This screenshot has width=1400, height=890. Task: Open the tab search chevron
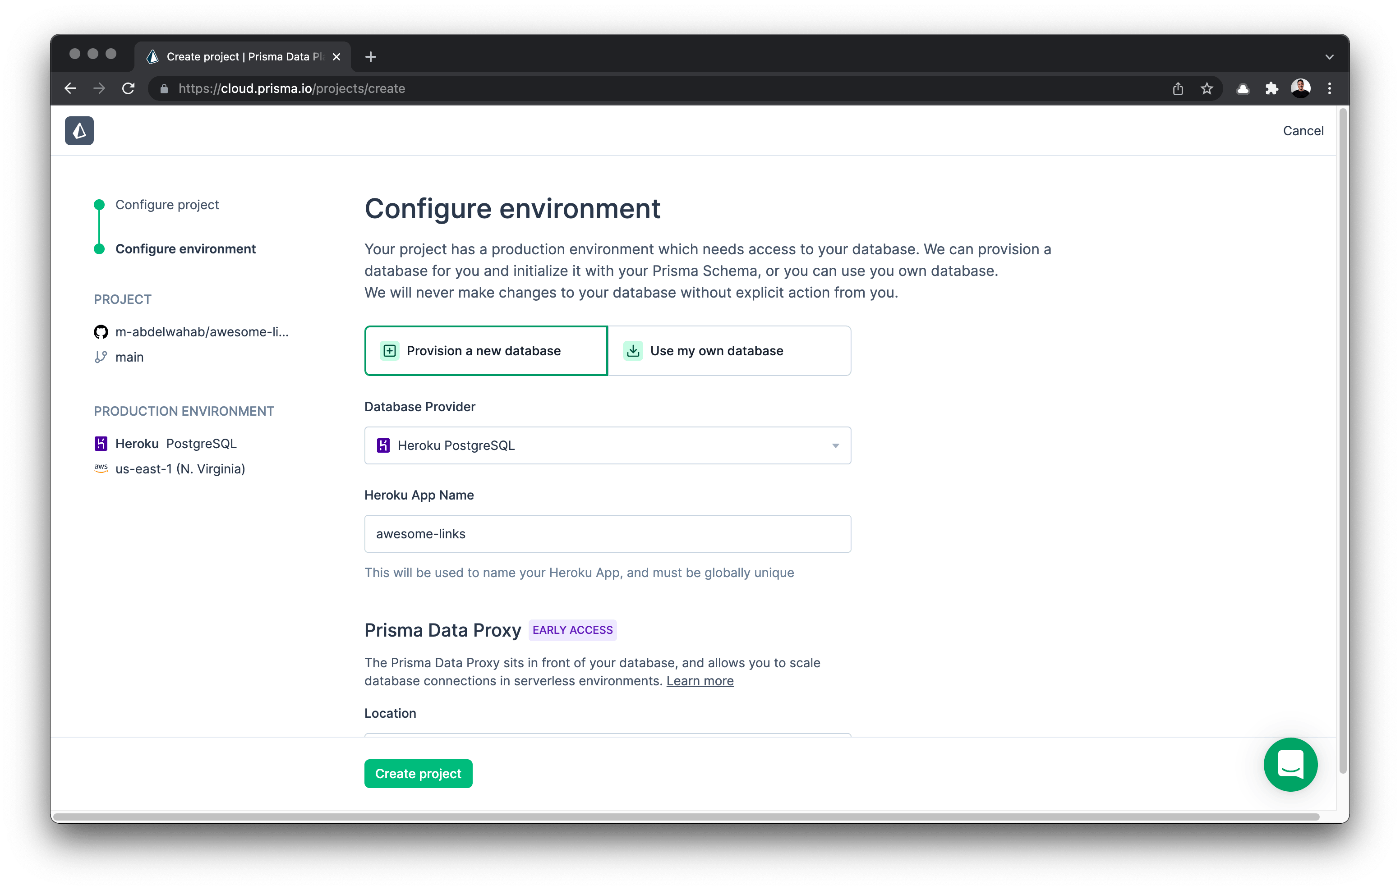pos(1329,57)
